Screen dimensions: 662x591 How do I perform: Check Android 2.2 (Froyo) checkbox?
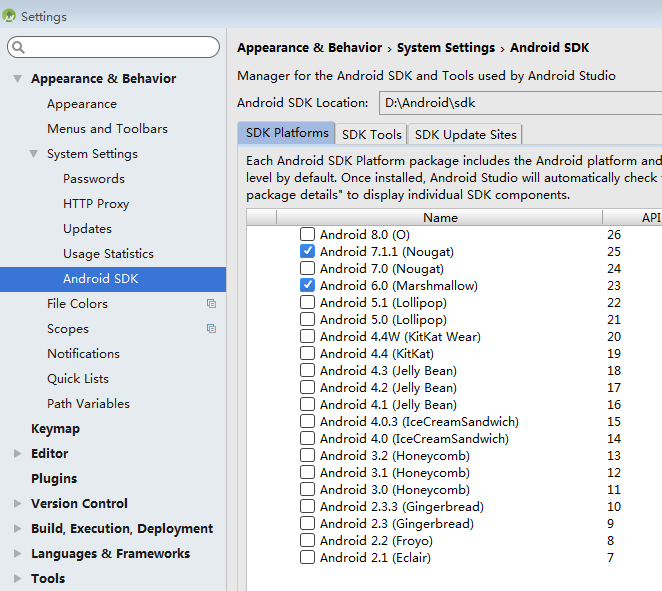tap(307, 540)
